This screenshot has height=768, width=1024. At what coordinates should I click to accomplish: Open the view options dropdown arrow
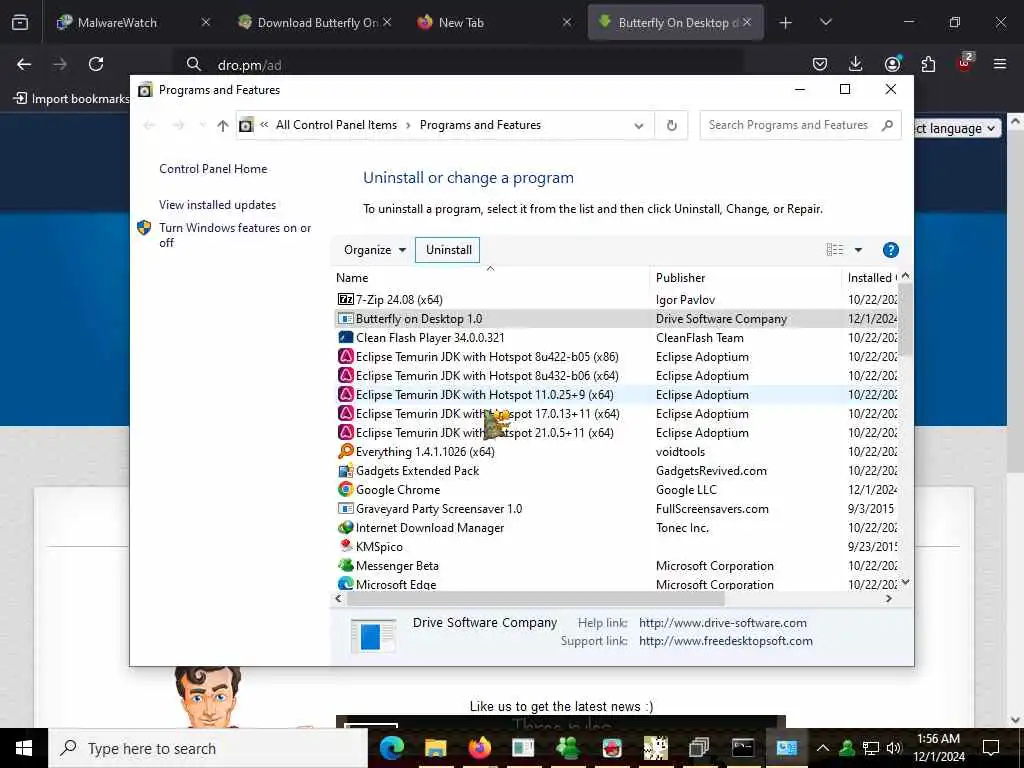(x=858, y=249)
